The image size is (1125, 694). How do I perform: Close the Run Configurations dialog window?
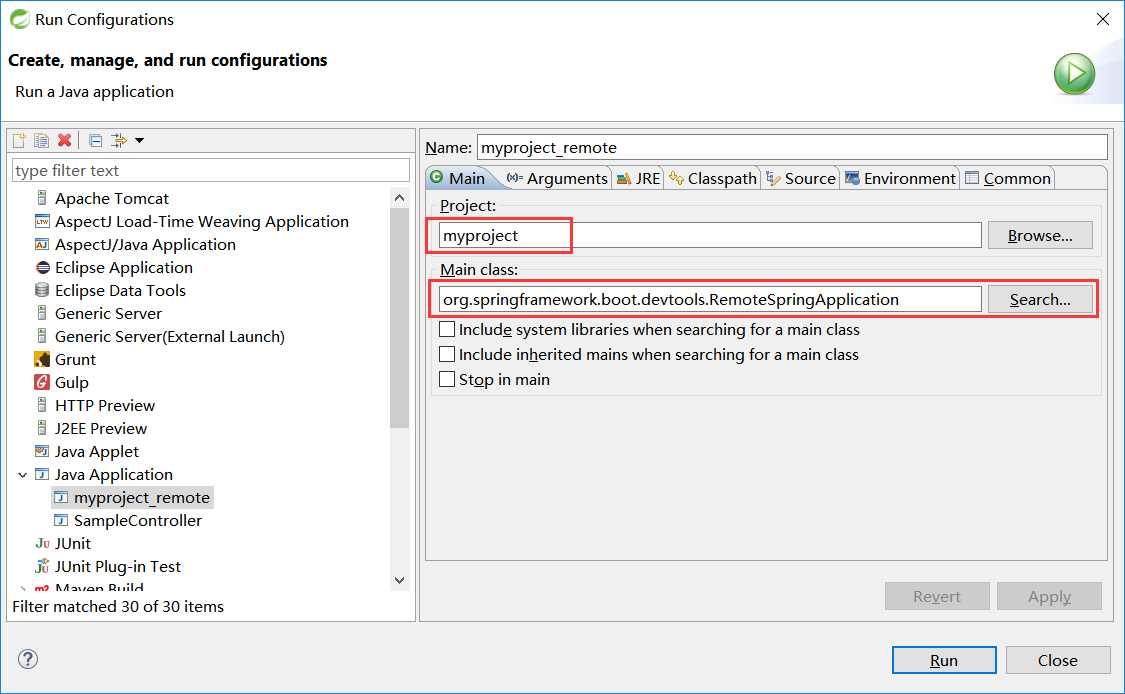click(x=1103, y=19)
